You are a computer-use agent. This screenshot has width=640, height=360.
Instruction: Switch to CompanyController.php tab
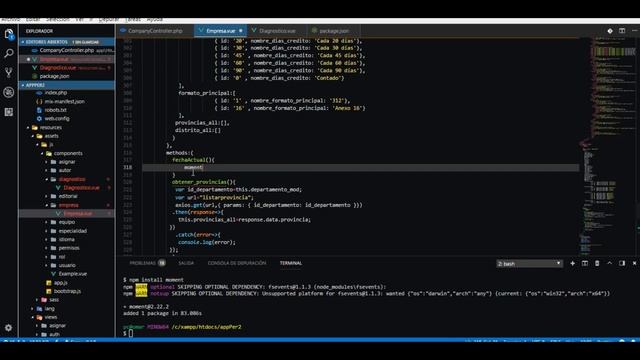coord(155,31)
